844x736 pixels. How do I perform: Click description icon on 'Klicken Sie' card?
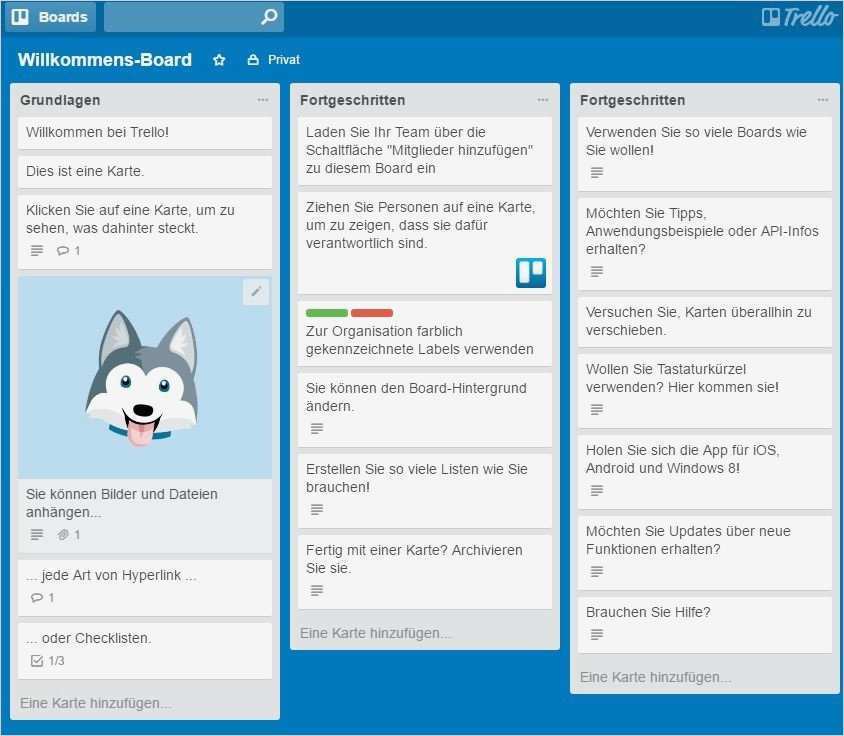pyautogui.click(x=37, y=251)
